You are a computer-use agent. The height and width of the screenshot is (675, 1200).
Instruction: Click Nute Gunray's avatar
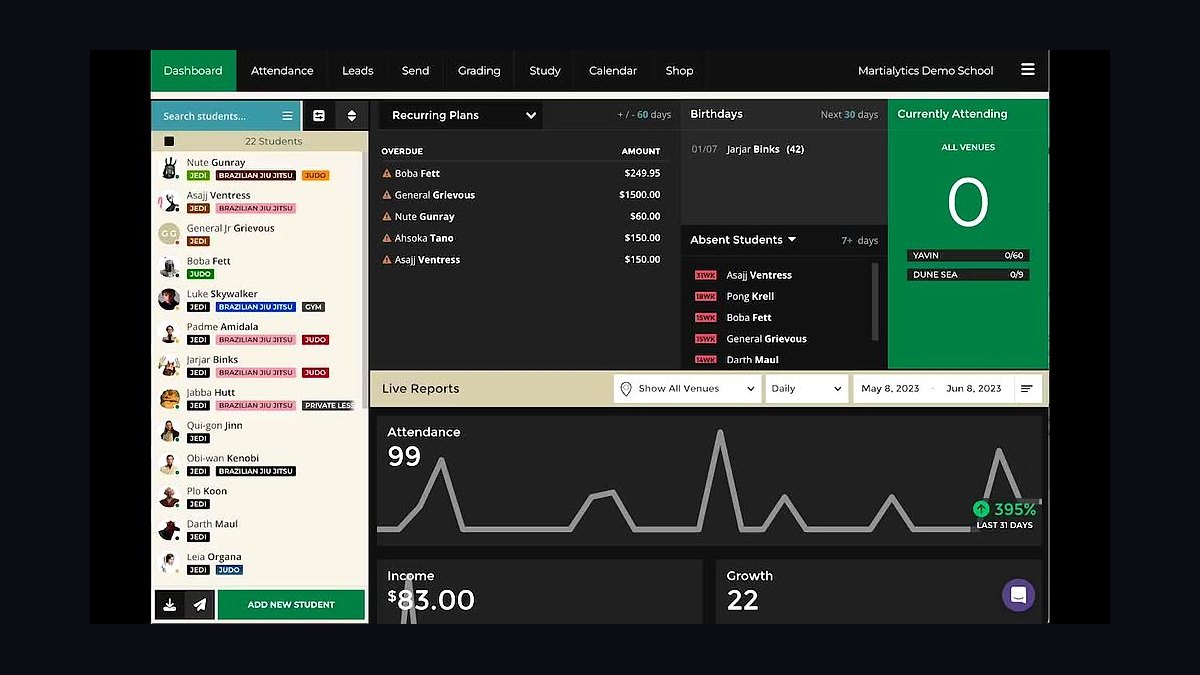[169, 168]
